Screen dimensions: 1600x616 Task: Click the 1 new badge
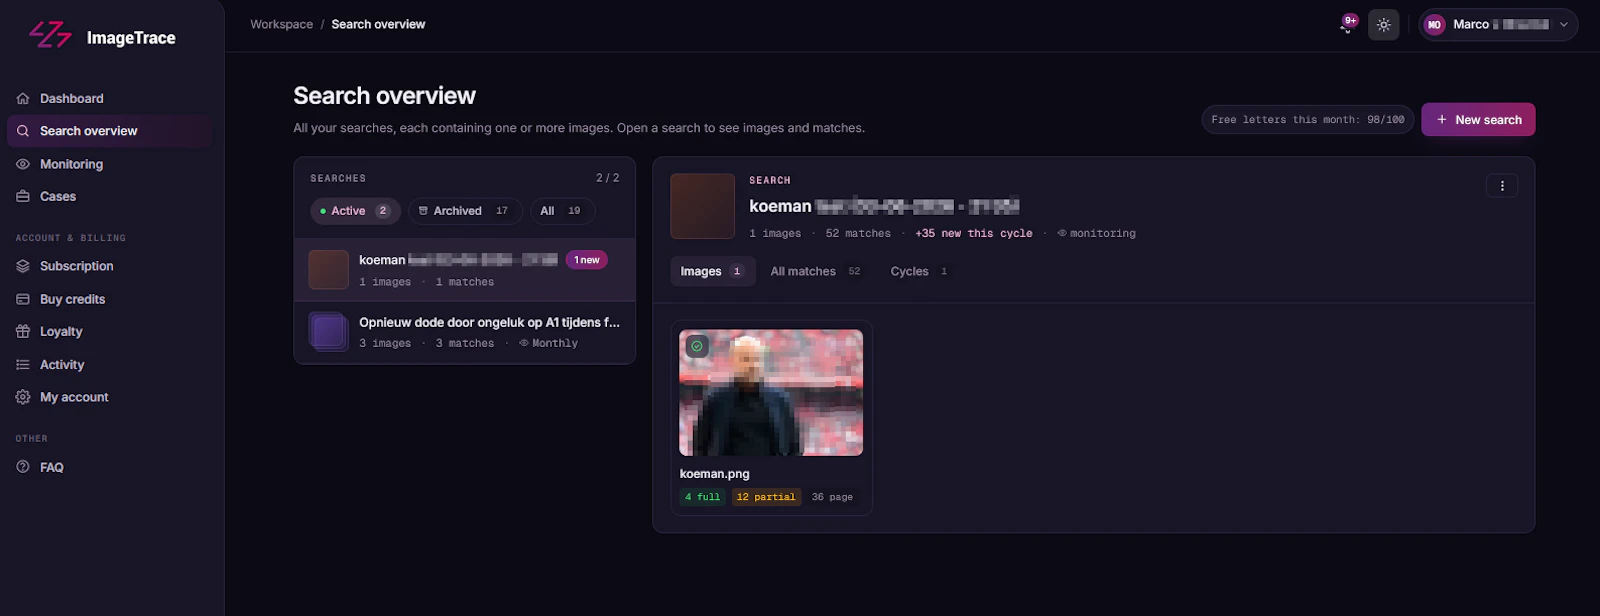587,260
